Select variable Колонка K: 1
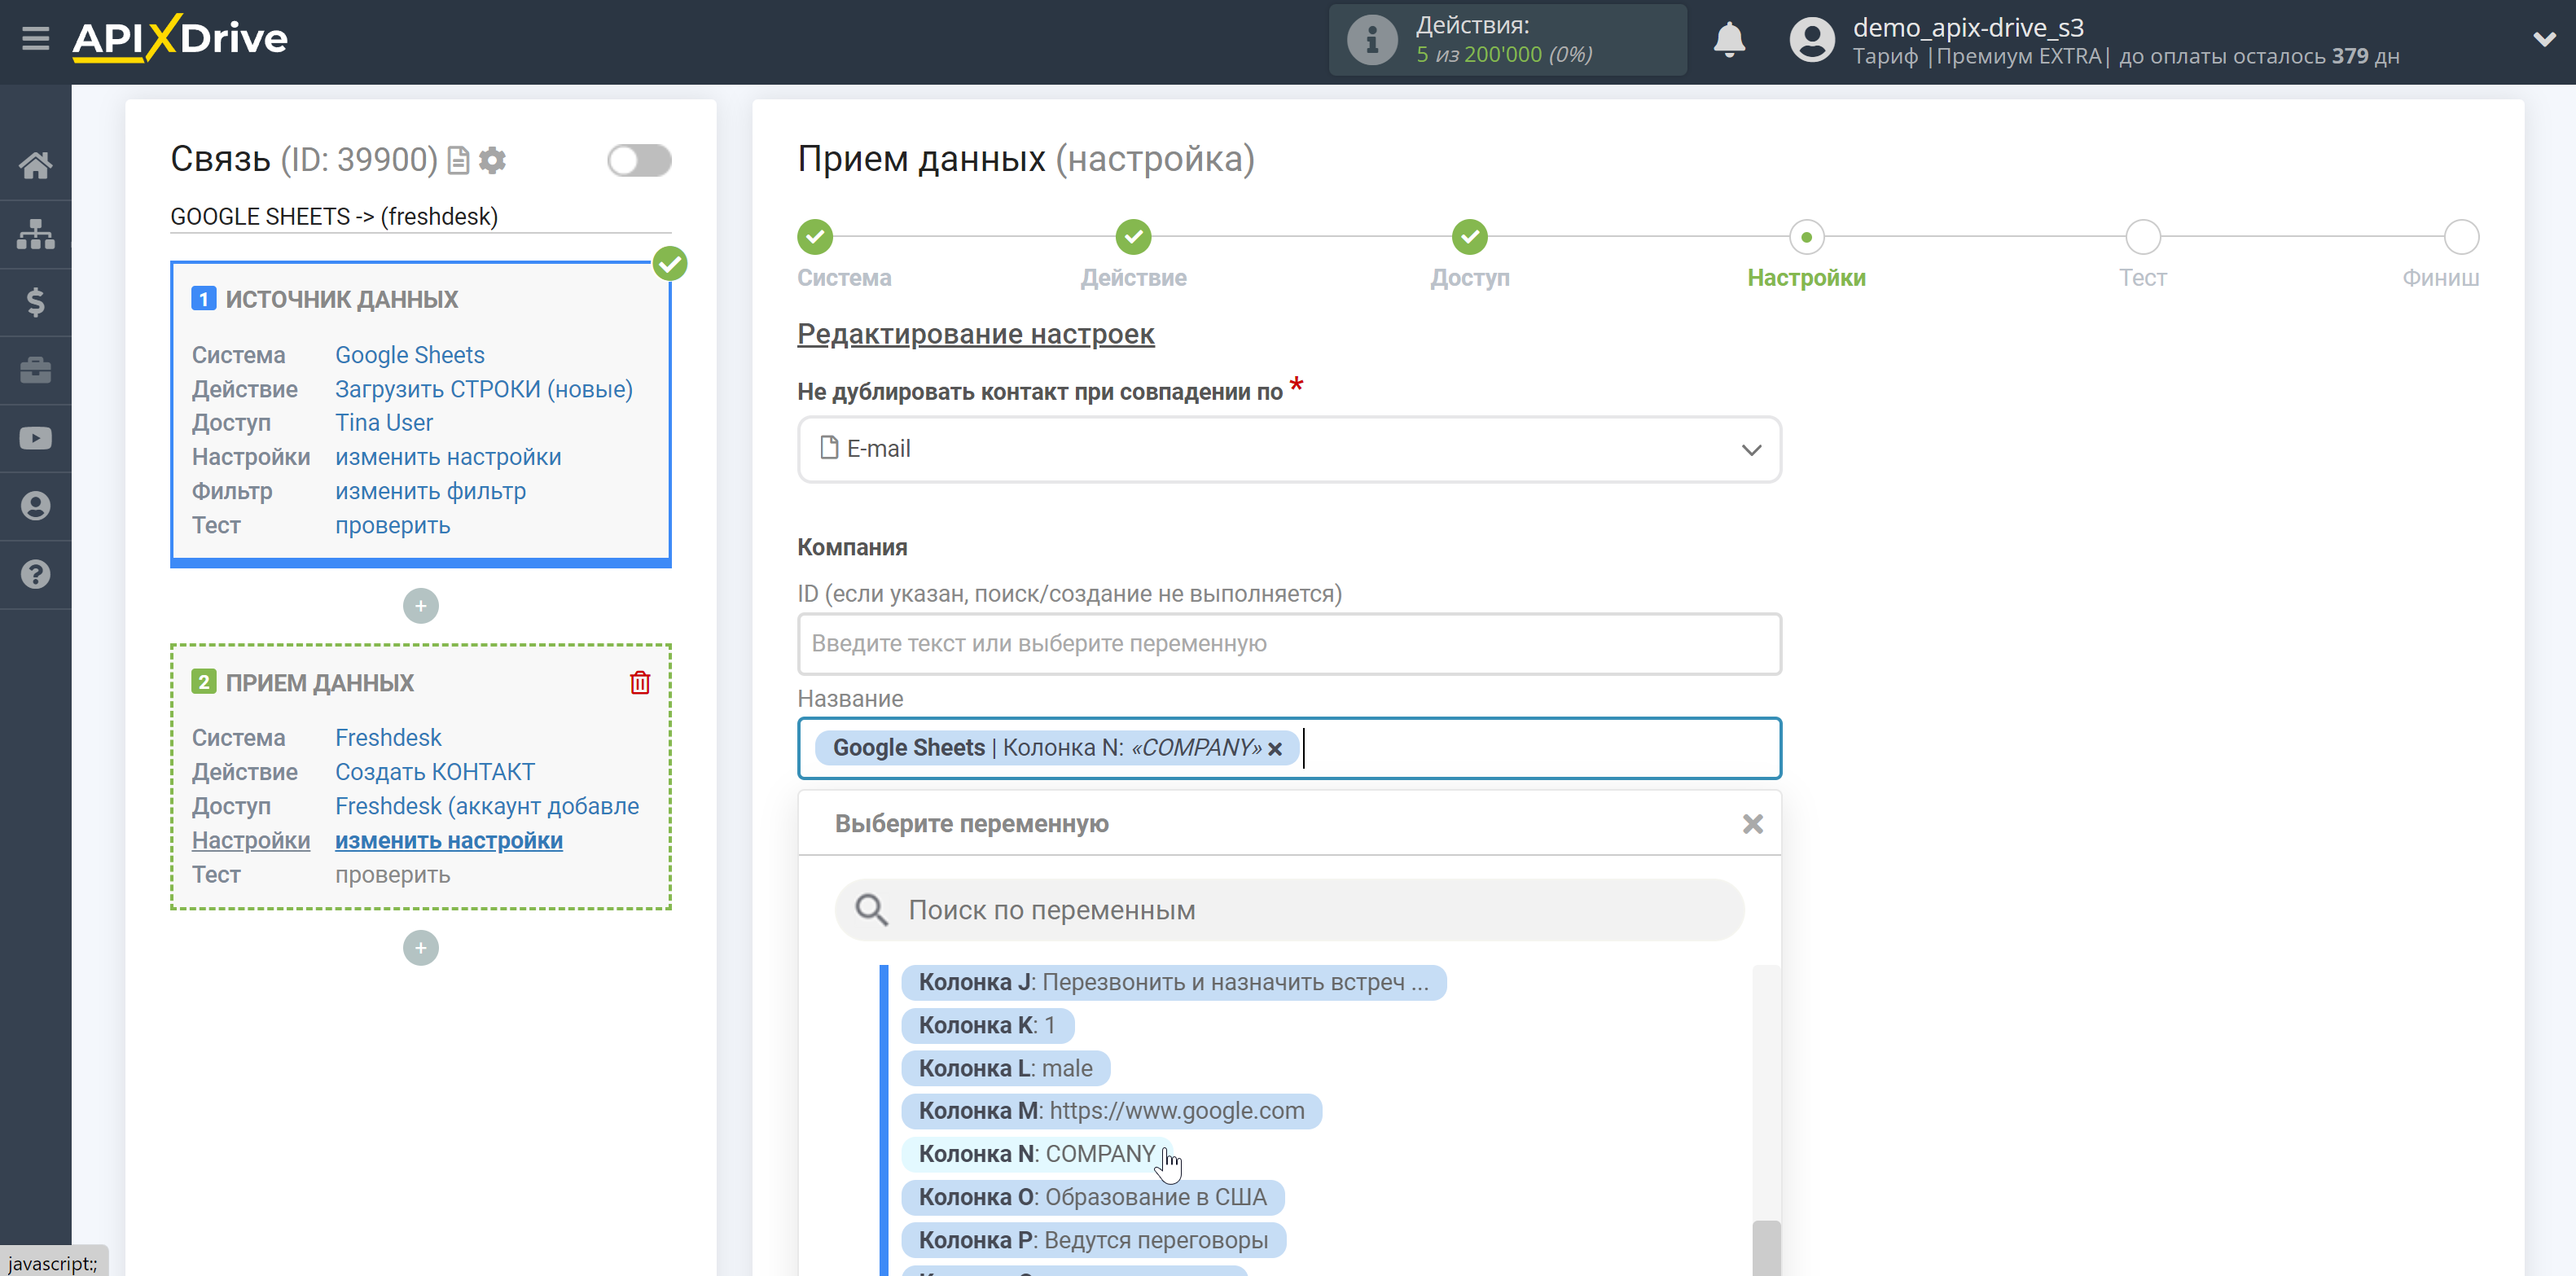2576x1276 pixels. (x=987, y=1025)
